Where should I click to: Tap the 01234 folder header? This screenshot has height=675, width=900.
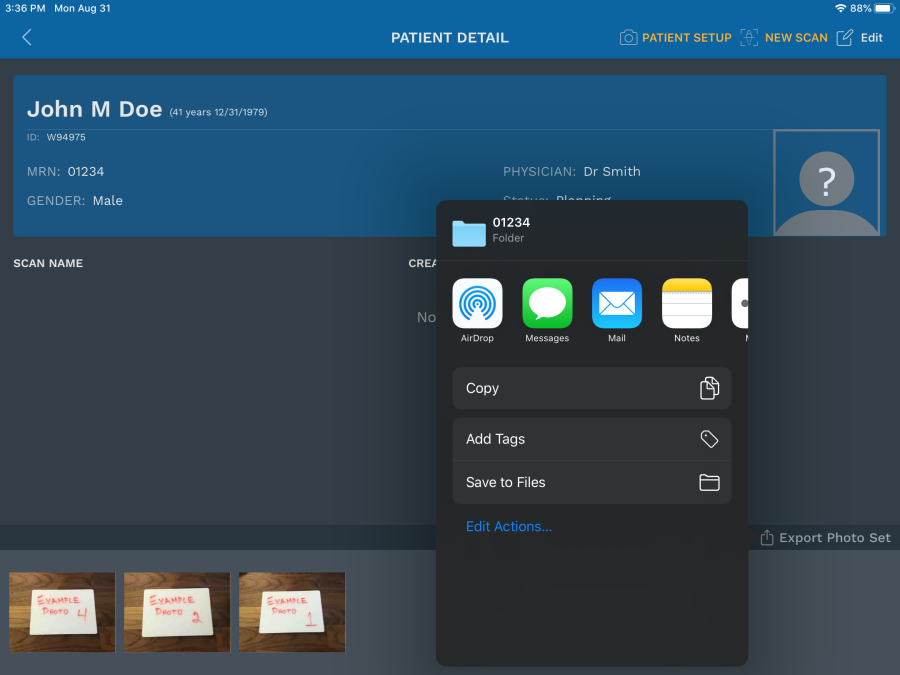tap(510, 230)
